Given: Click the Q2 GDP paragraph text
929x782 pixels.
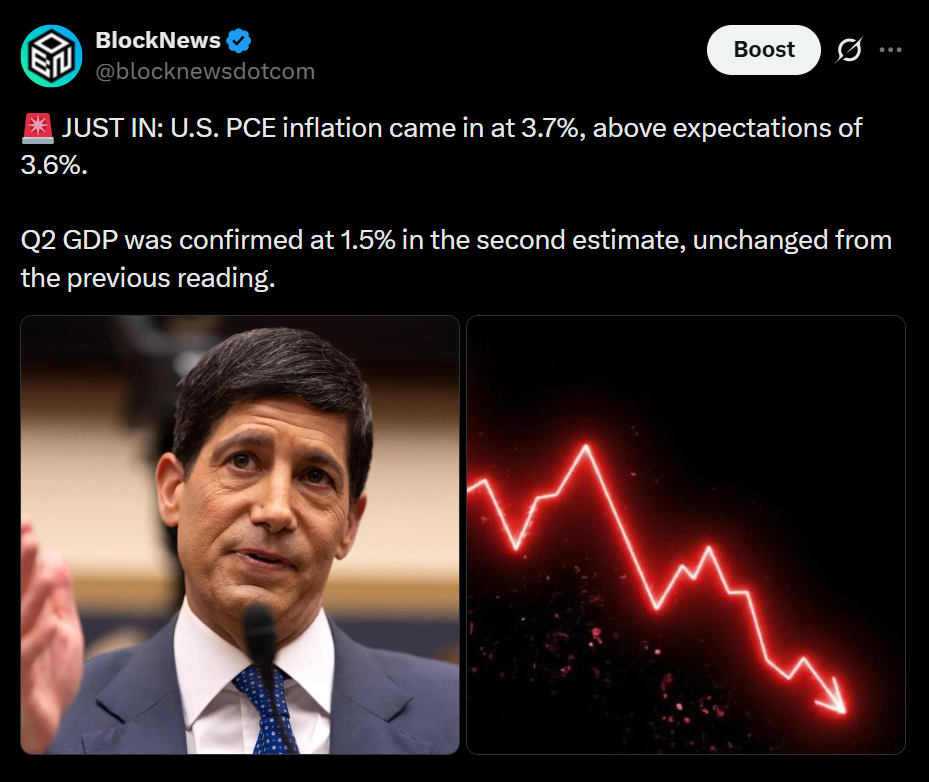Looking at the screenshot, I should [x=456, y=259].
